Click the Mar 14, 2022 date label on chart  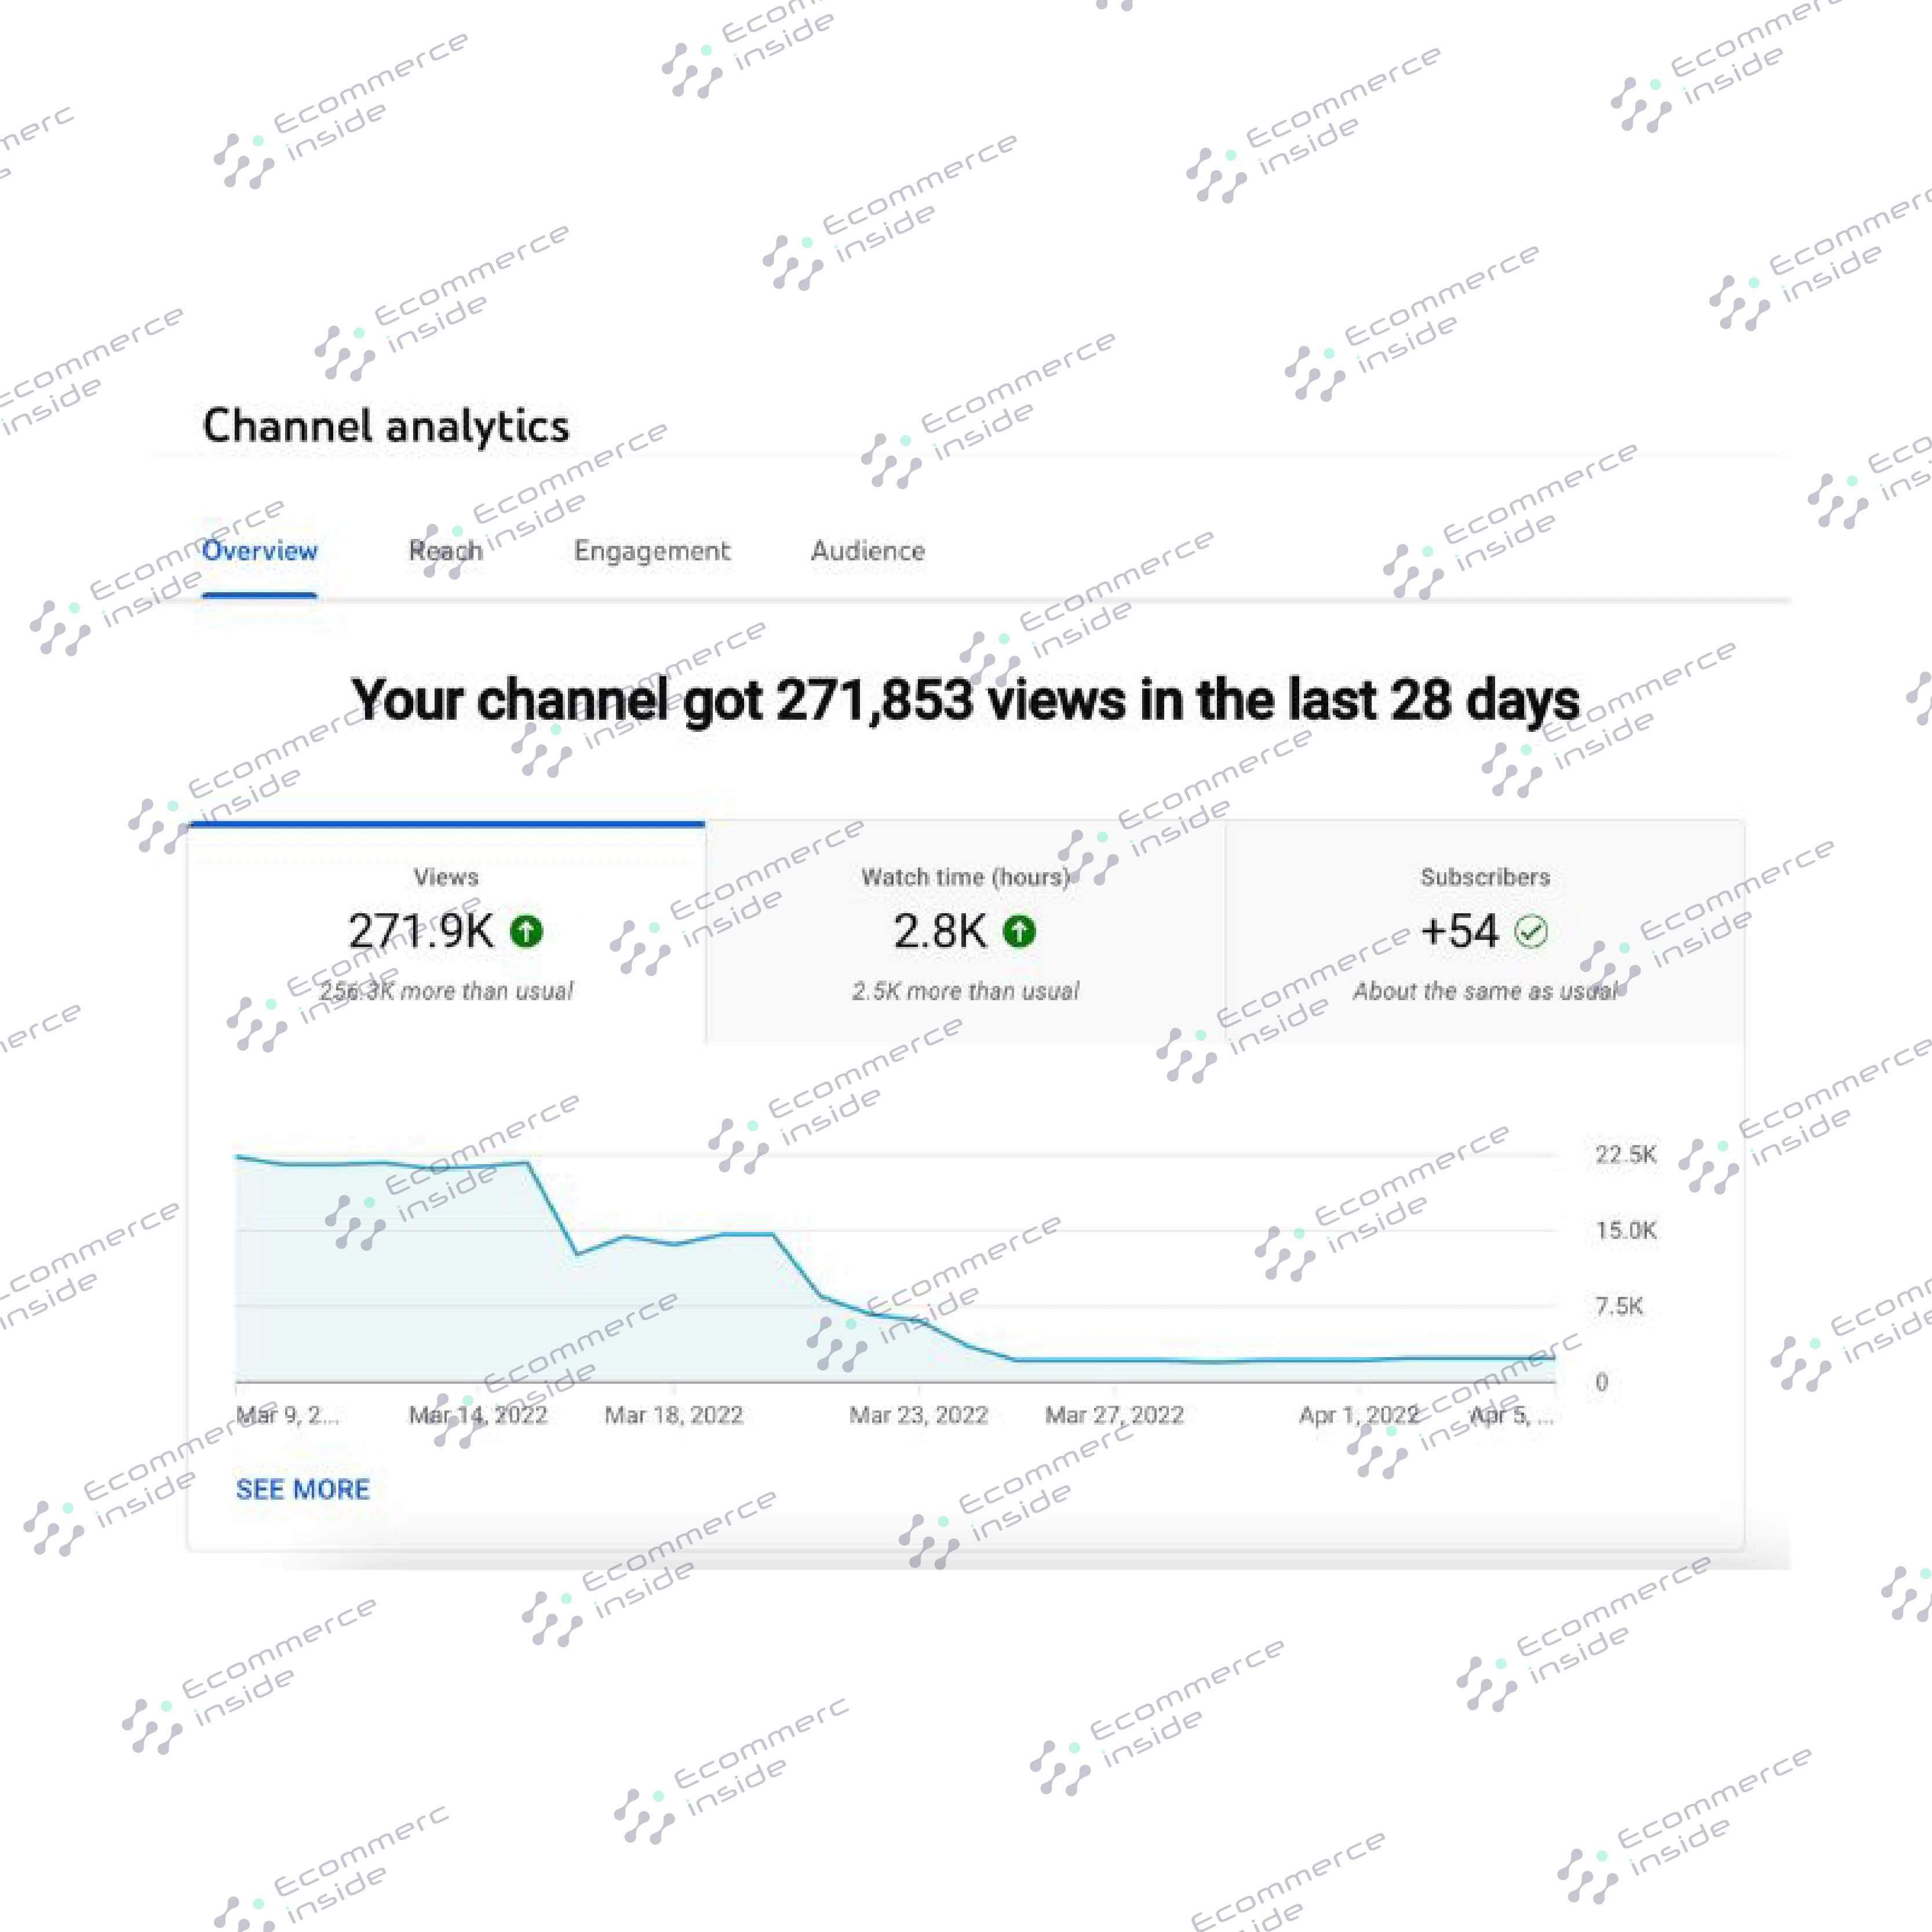tap(478, 1415)
